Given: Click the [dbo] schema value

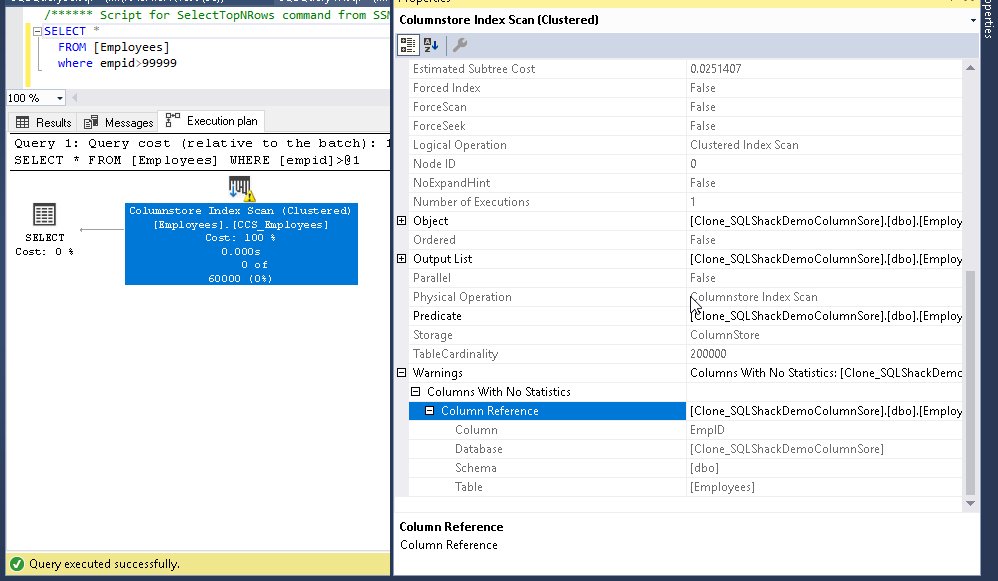Looking at the screenshot, I should point(704,468).
